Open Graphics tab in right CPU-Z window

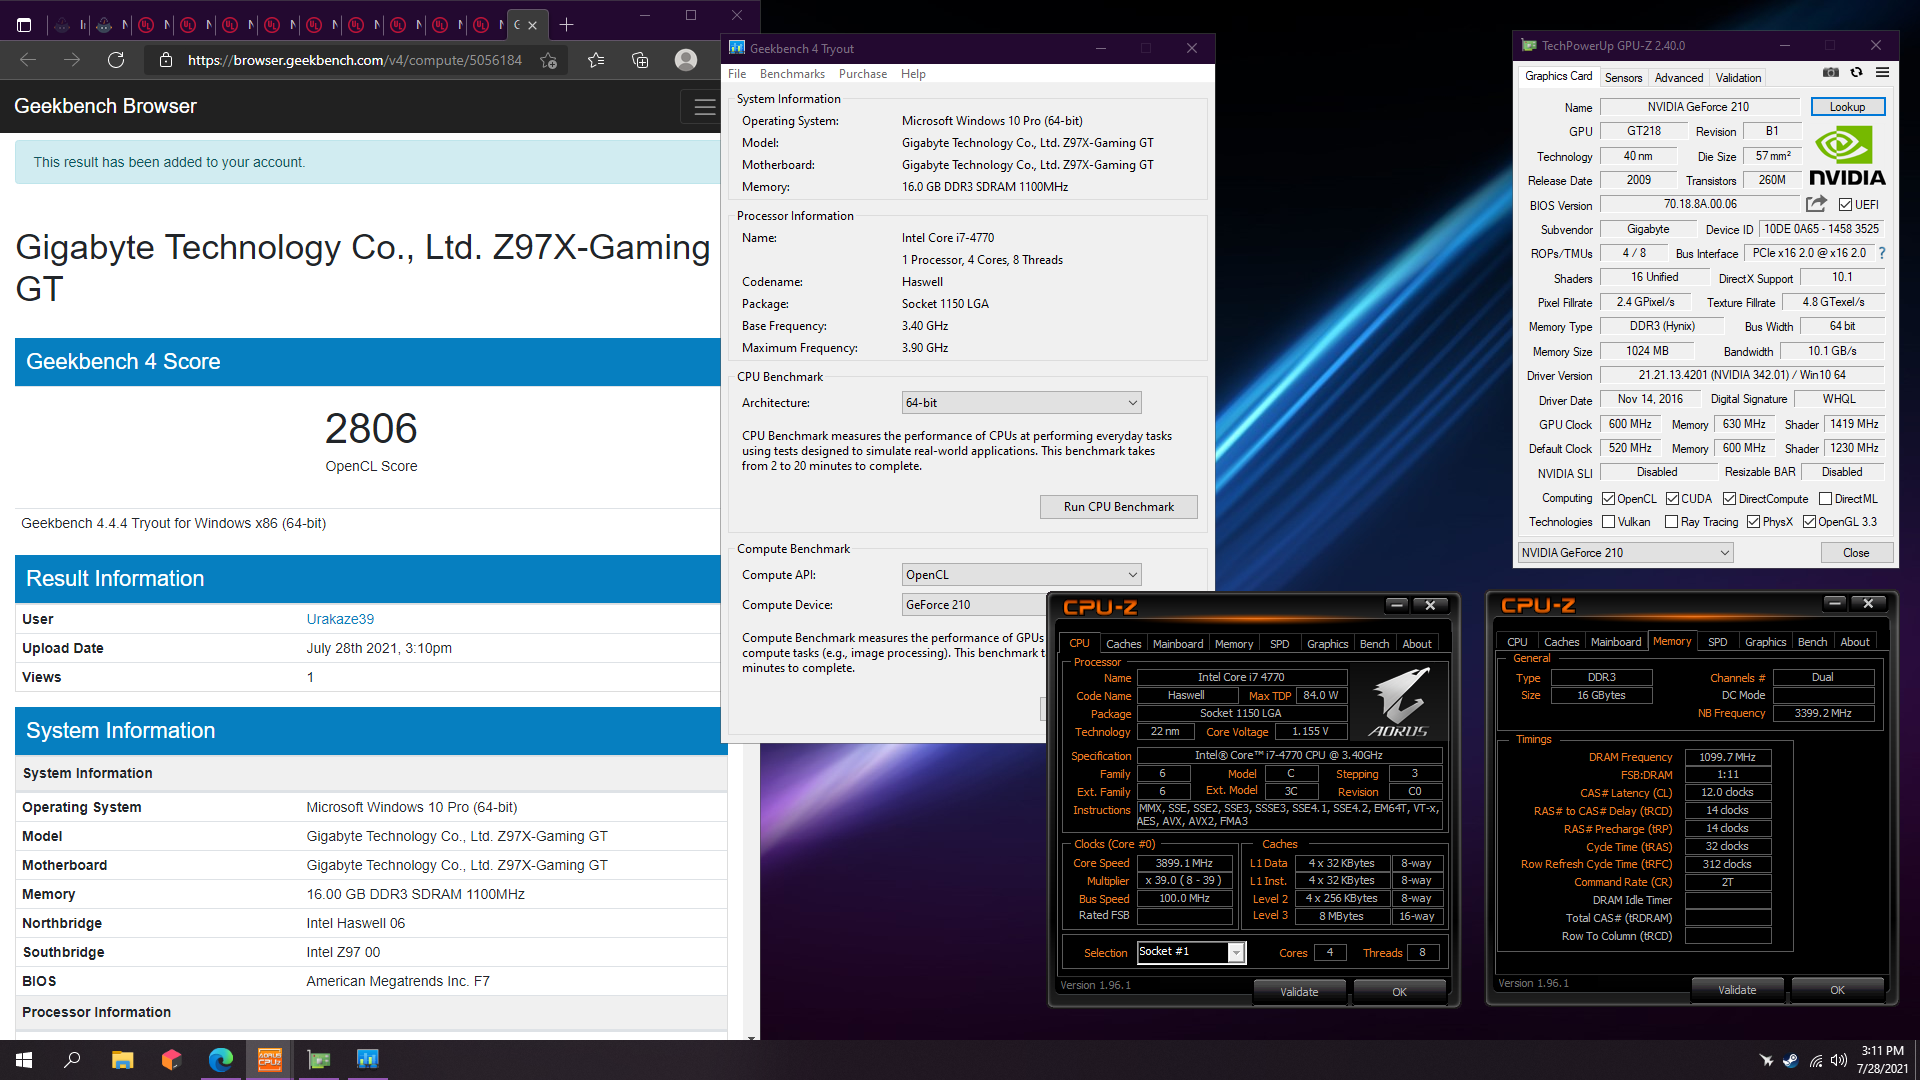pyautogui.click(x=1765, y=642)
